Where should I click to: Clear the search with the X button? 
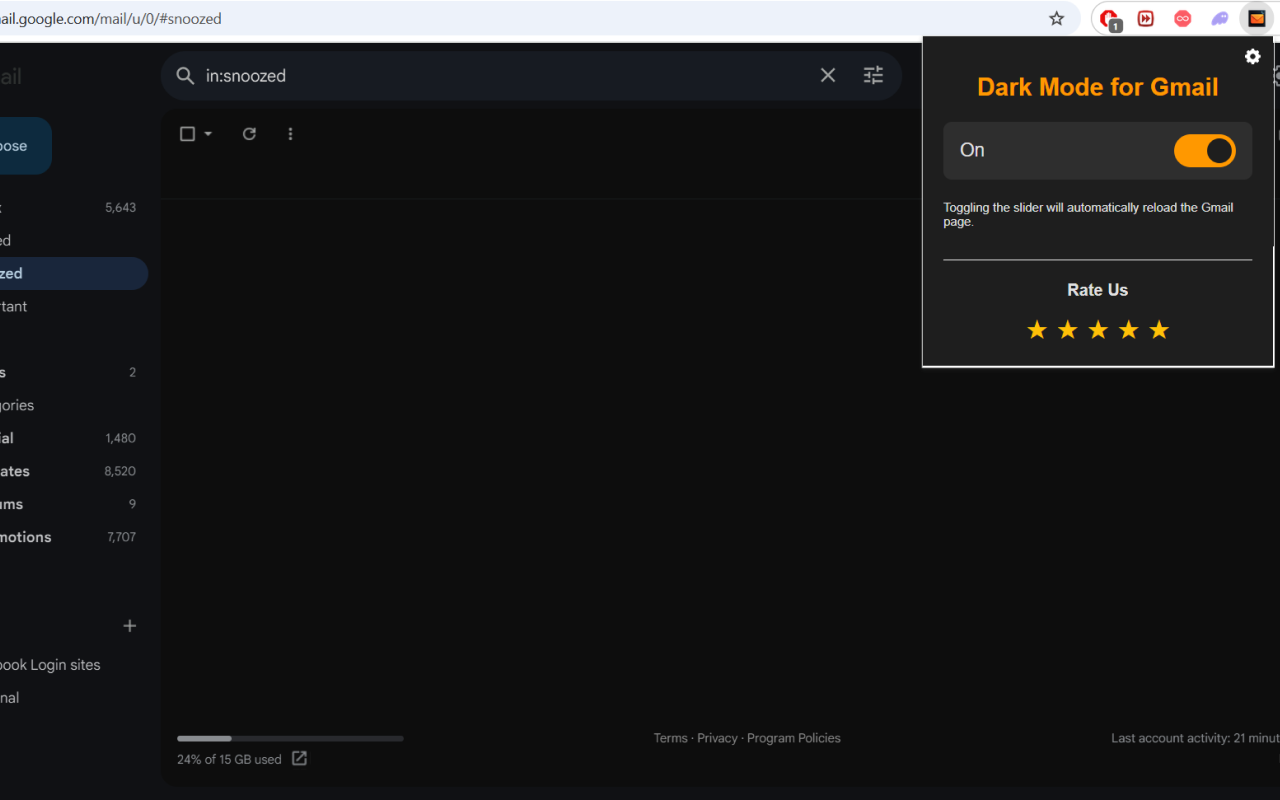[827, 75]
